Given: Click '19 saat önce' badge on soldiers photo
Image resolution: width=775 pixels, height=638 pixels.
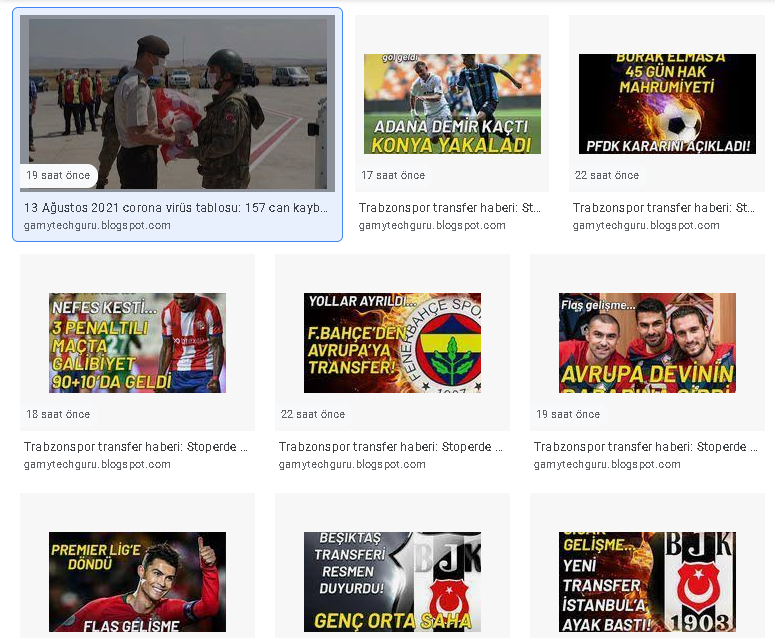Looking at the screenshot, I should (x=58, y=175).
